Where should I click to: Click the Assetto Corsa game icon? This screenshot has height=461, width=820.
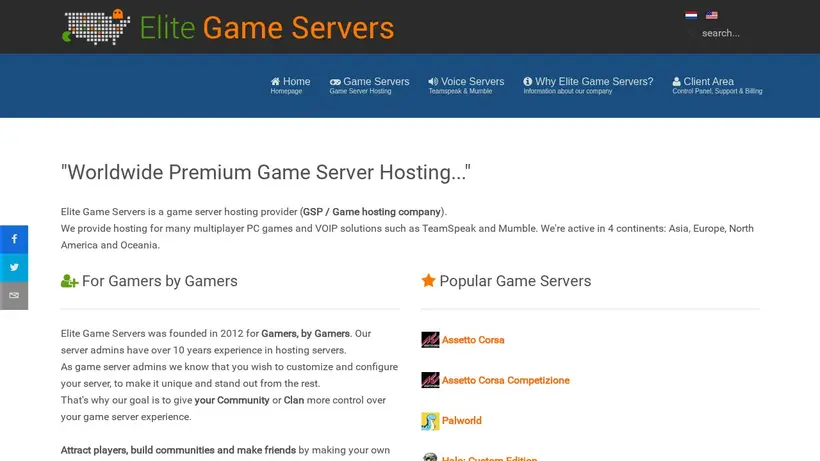(x=430, y=340)
